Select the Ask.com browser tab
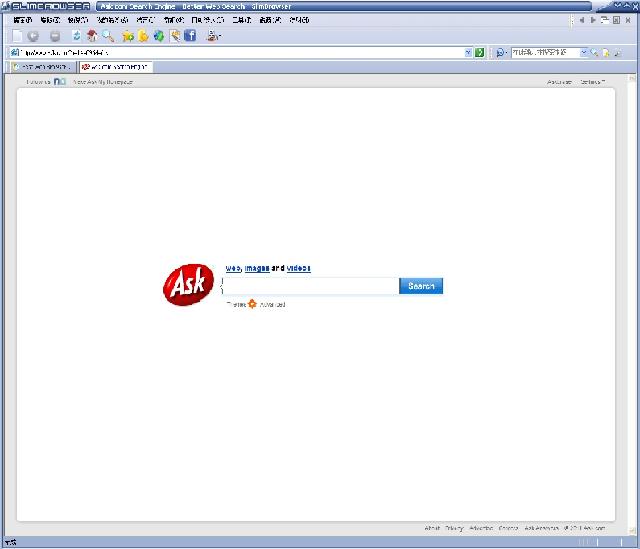Screen dimensions: 640x549 115,67
